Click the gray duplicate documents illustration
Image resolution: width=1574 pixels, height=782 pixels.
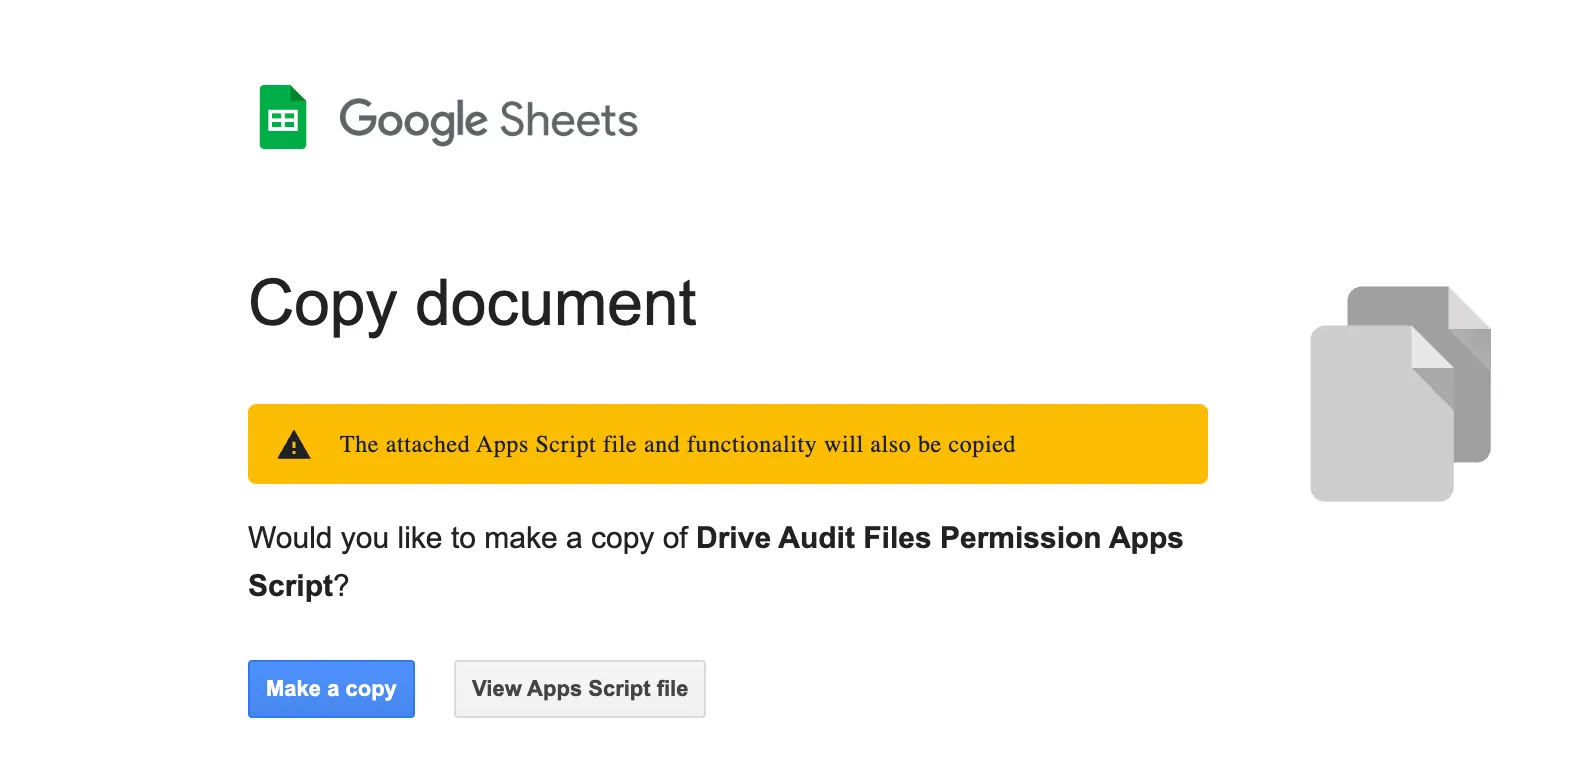click(1400, 394)
